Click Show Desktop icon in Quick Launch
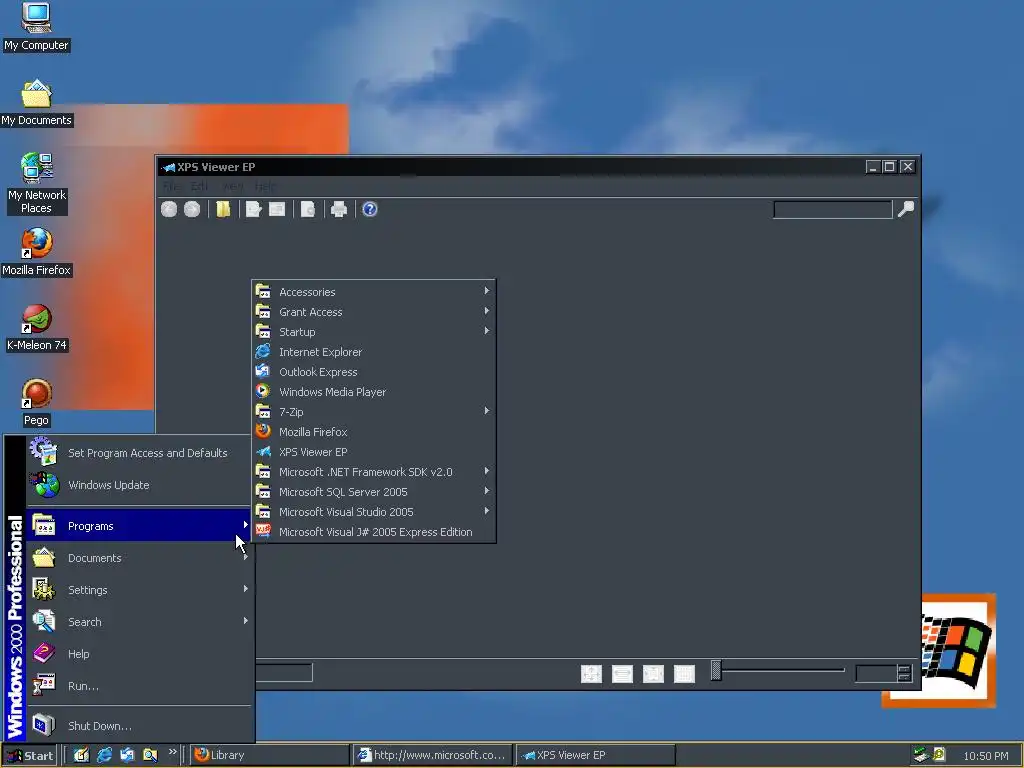Image resolution: width=1024 pixels, height=768 pixels. [81, 755]
